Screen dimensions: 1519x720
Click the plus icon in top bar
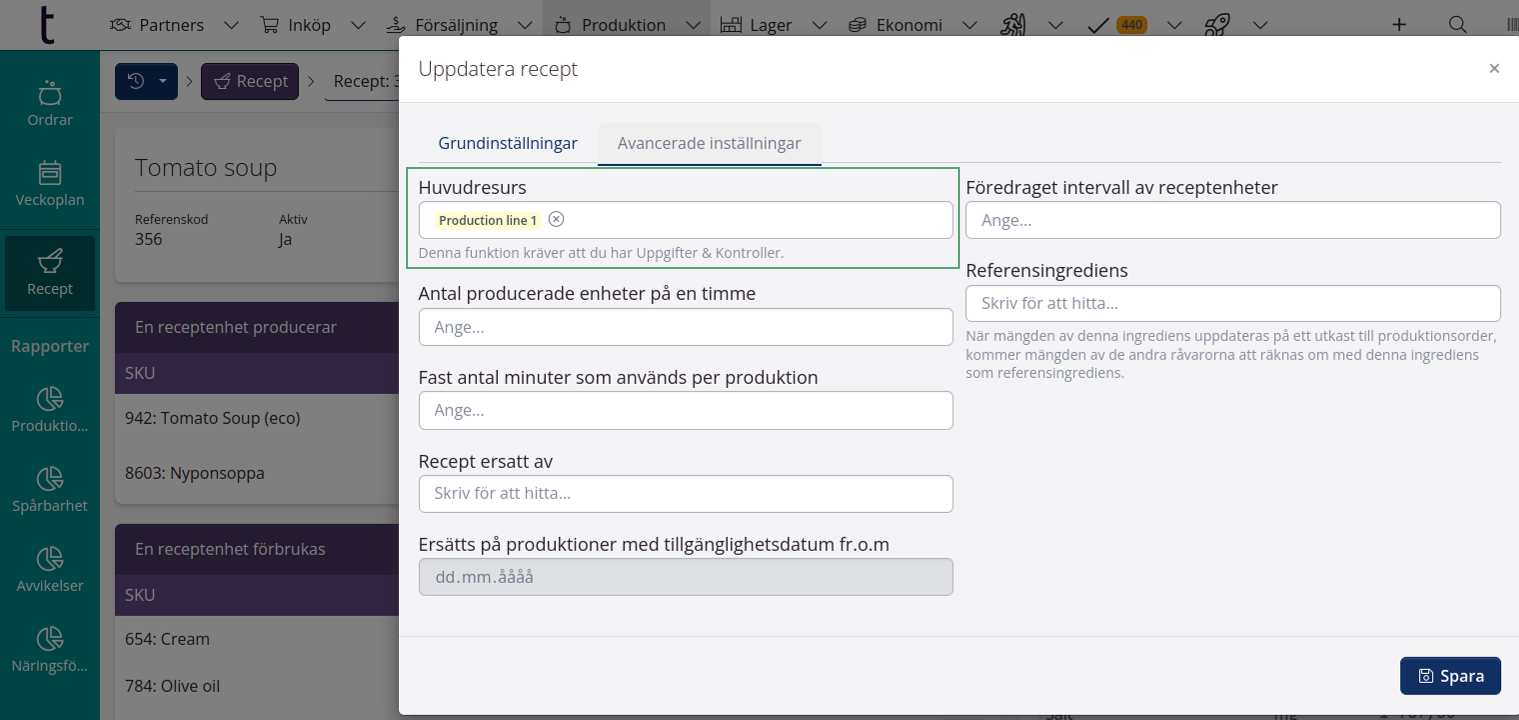[1399, 25]
